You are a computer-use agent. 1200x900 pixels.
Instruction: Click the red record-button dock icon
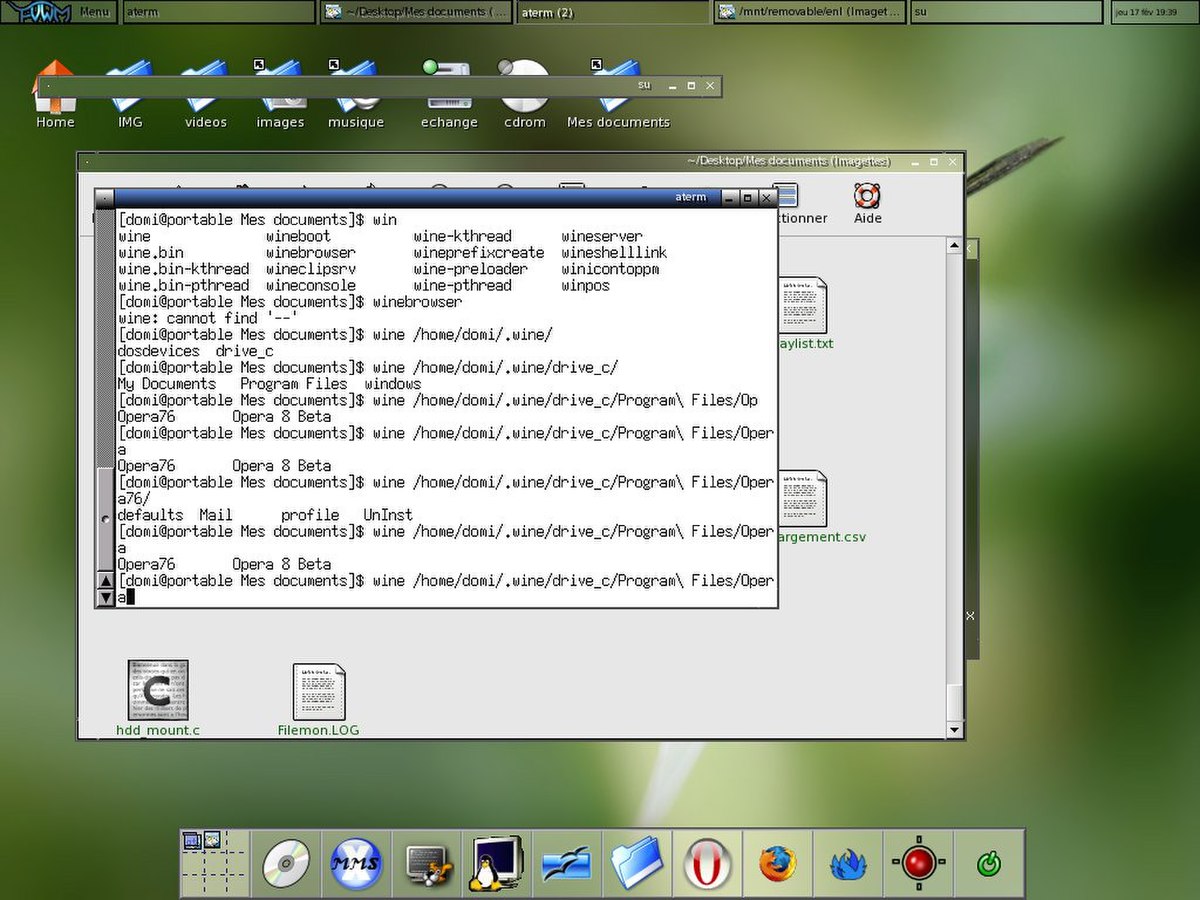(x=919, y=863)
